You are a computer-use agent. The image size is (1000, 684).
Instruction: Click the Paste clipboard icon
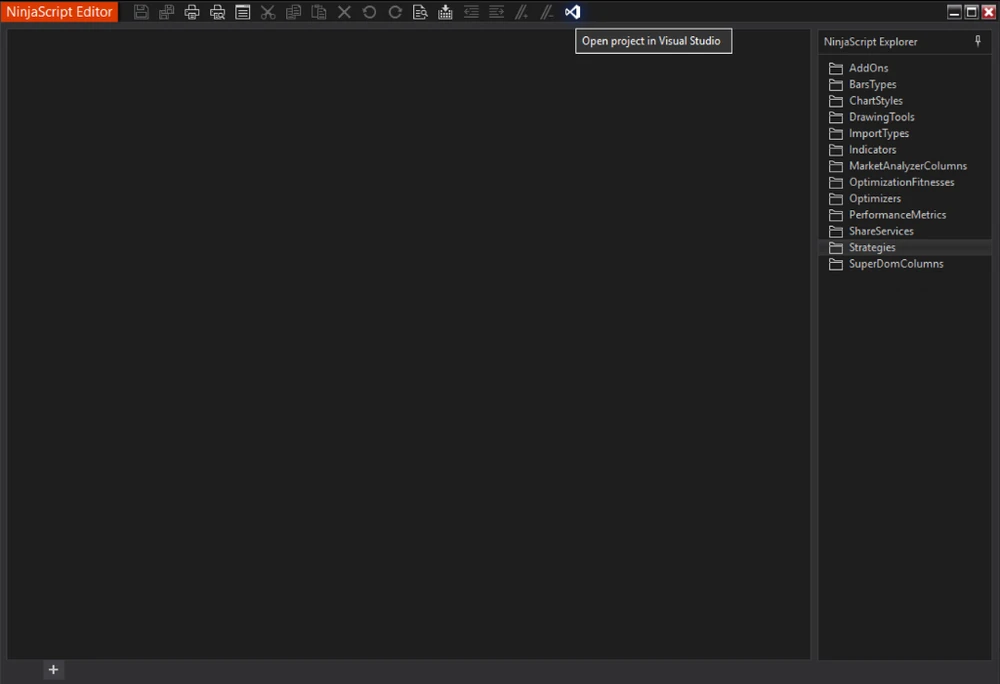pyautogui.click(x=319, y=12)
